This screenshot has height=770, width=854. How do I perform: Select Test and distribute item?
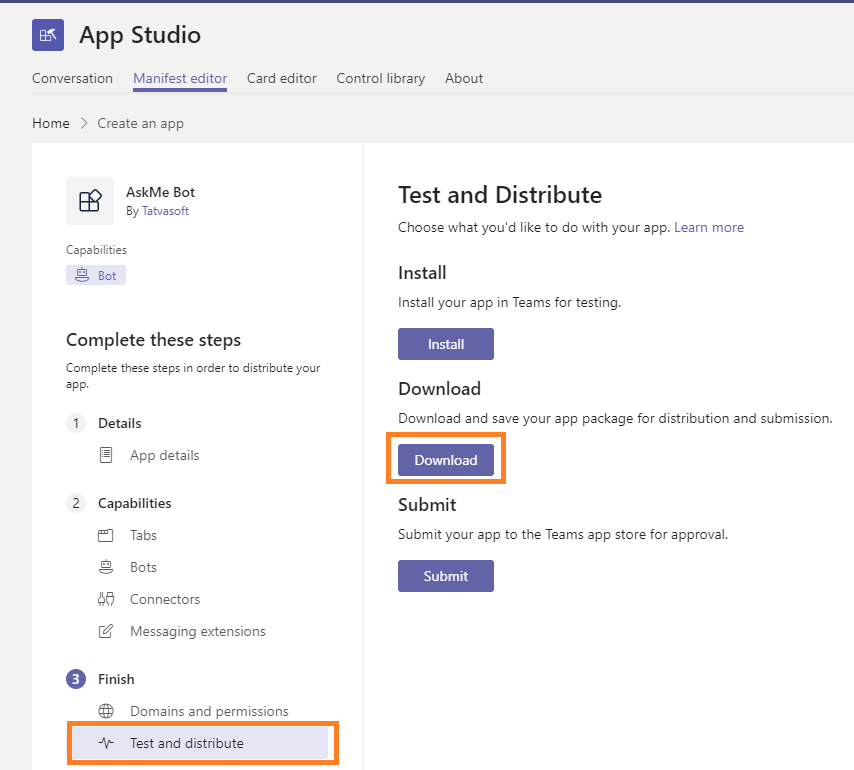click(200, 743)
